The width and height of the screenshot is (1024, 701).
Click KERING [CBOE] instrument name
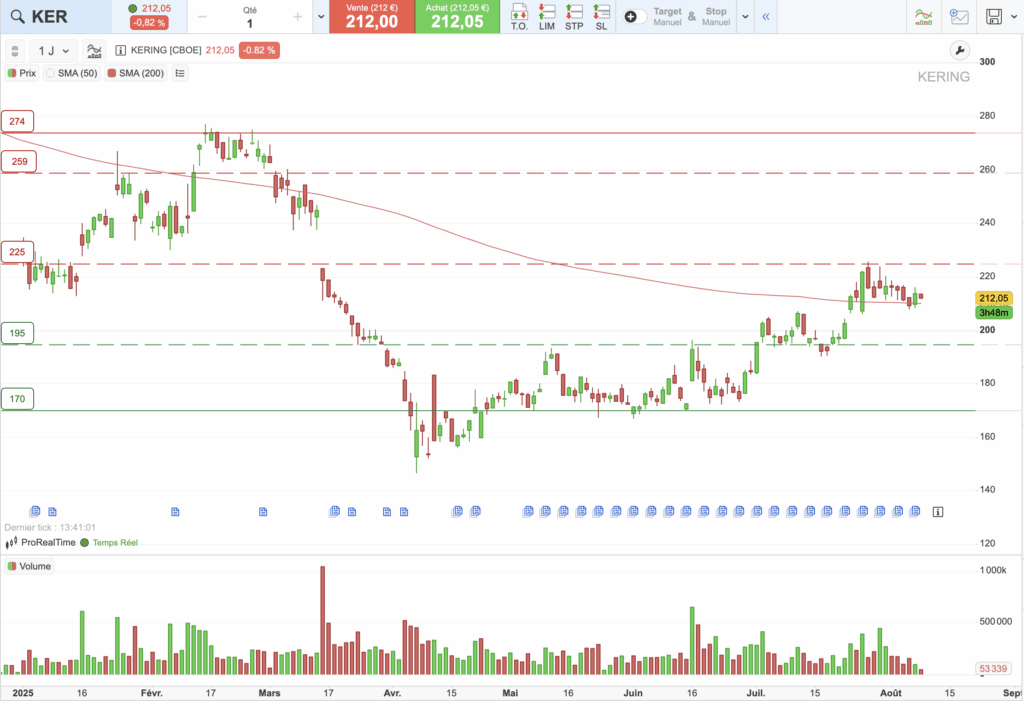click(166, 50)
